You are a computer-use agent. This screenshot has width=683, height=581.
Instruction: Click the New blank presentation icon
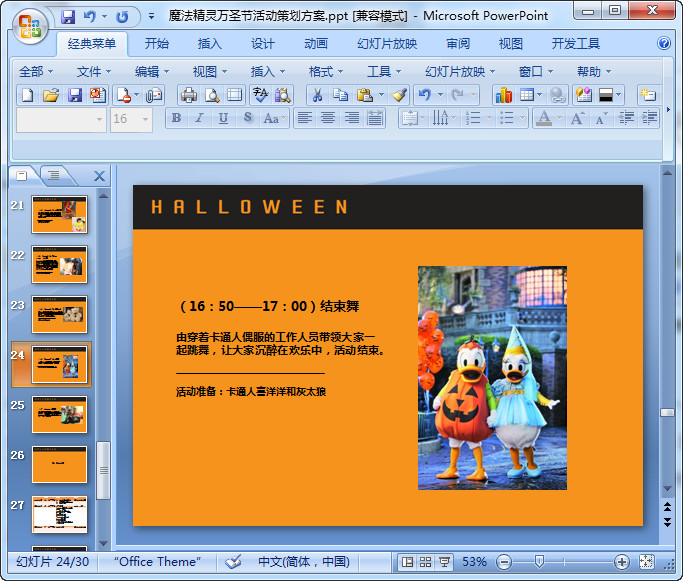click(27, 95)
